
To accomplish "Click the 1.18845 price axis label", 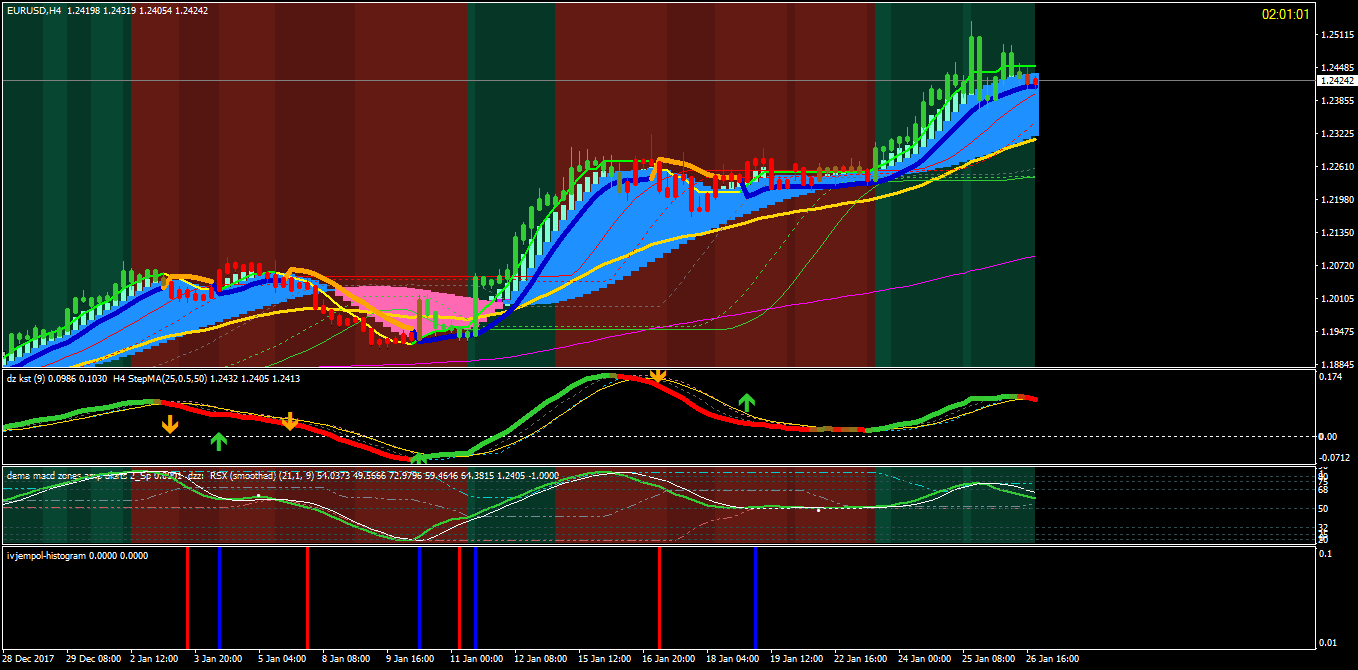I will (x=1337, y=365).
